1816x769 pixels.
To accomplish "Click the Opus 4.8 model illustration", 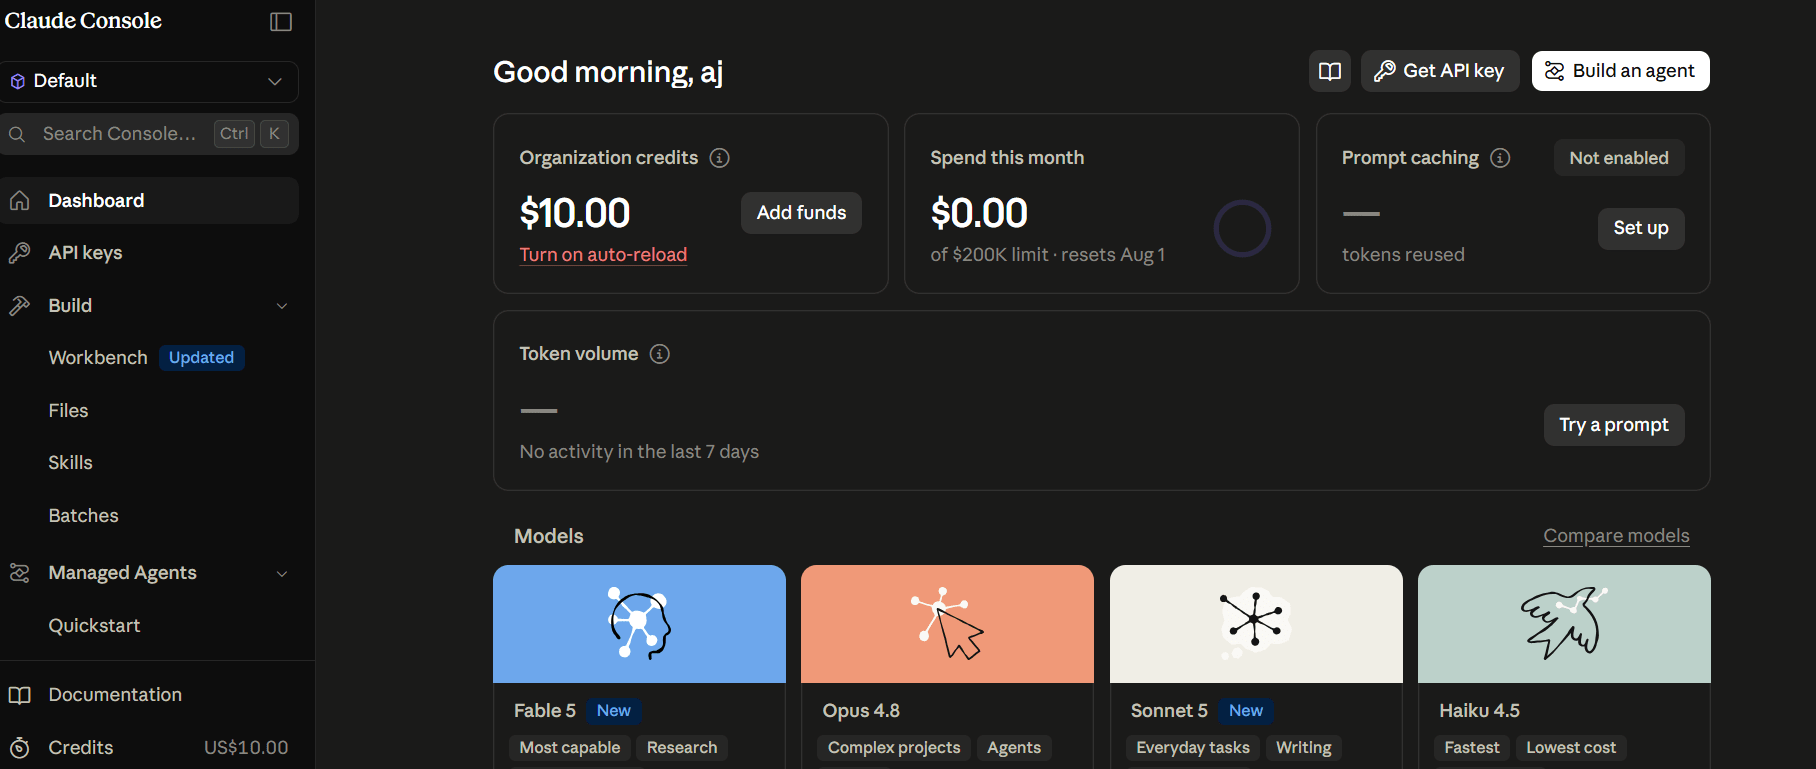I will click(947, 624).
